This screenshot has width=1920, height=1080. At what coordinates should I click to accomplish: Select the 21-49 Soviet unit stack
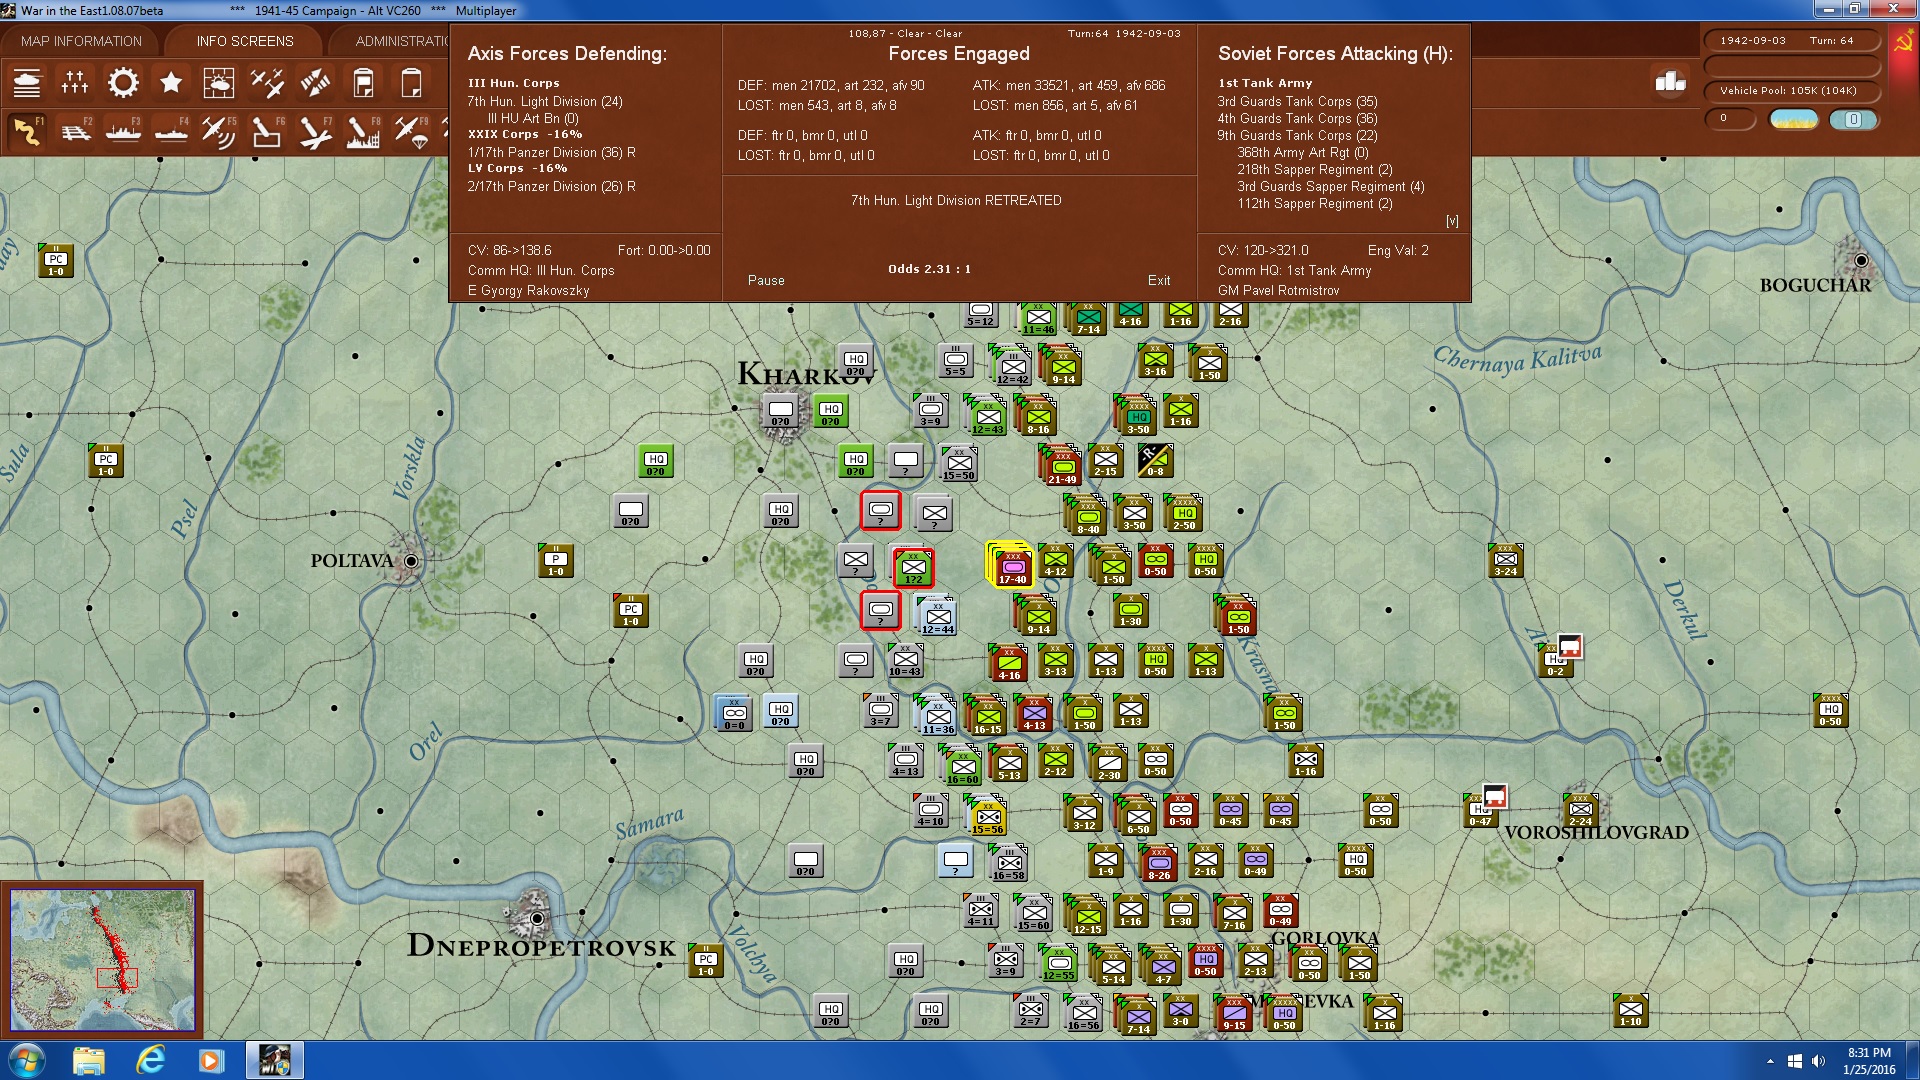pos(1062,466)
